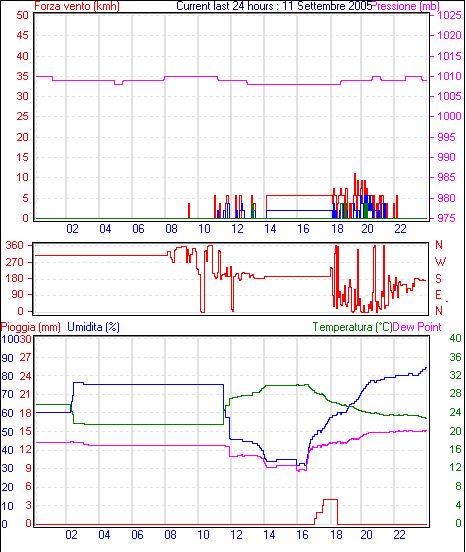466x552 pixels.
Task: Click the 180 degree wind direction label
Action: (x=14, y=278)
